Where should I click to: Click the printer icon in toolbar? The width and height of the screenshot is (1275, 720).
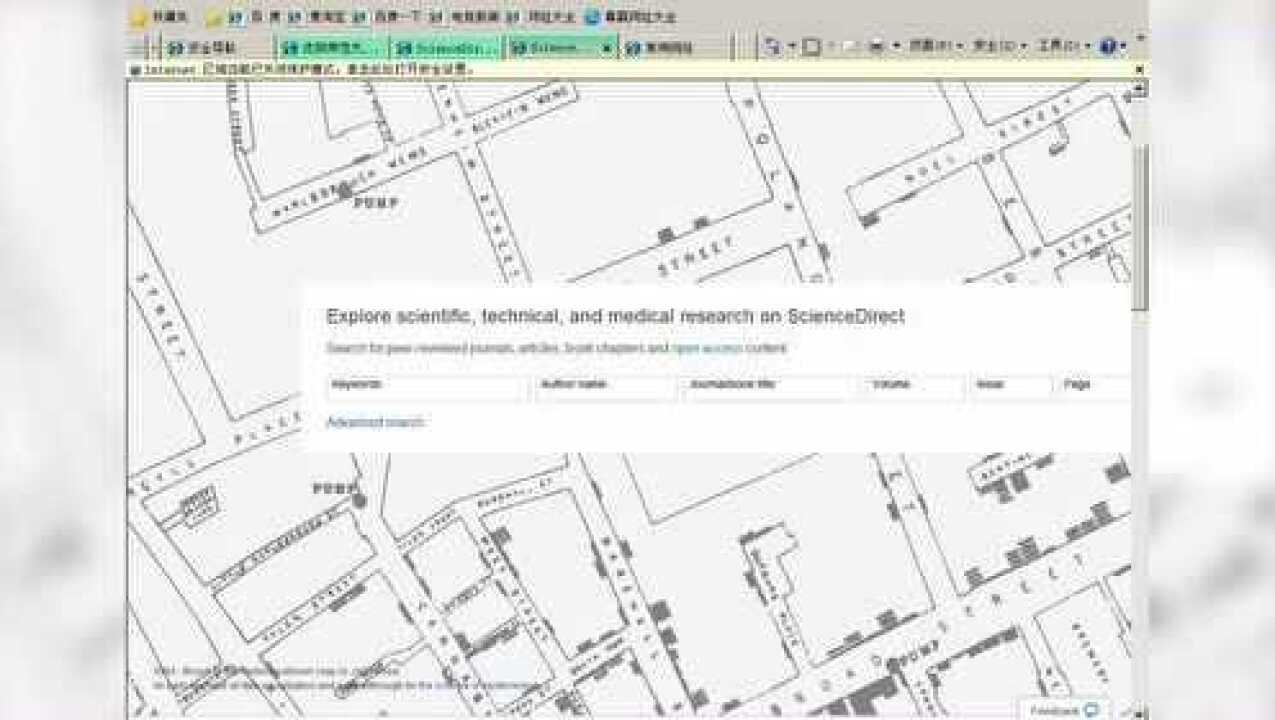coord(876,46)
